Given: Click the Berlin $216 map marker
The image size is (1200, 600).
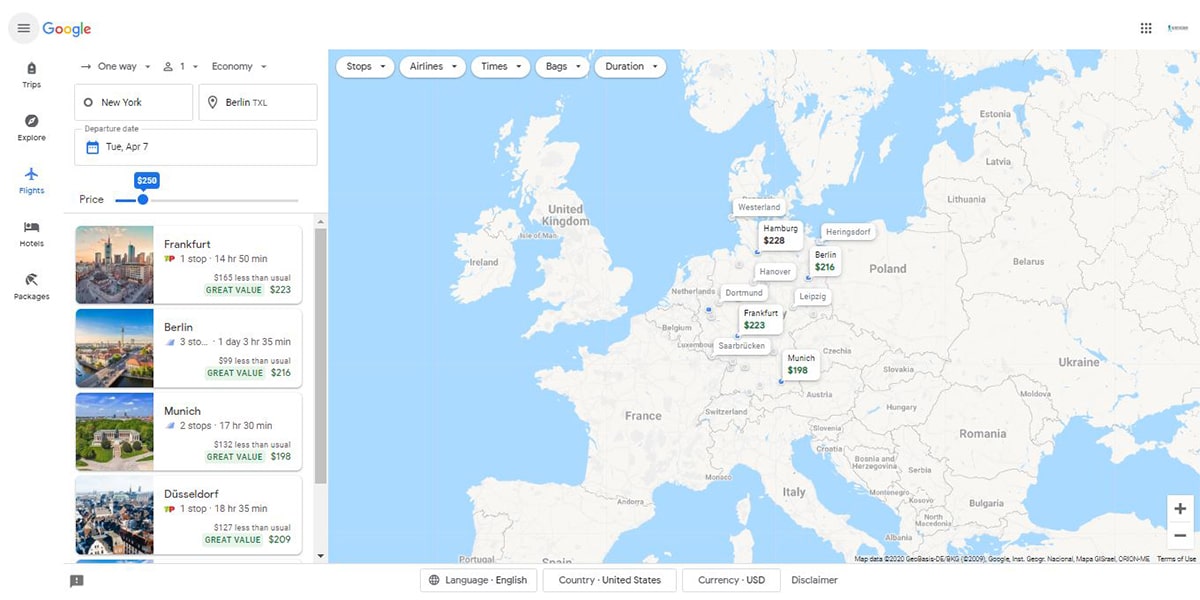Looking at the screenshot, I should pyautogui.click(x=825, y=261).
